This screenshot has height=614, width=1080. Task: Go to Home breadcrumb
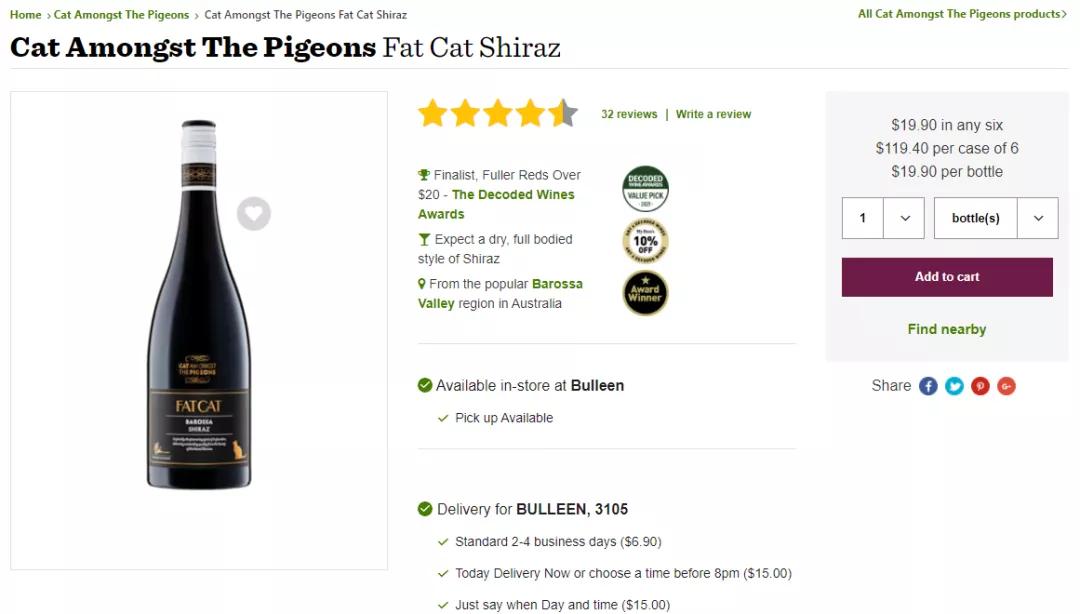(x=25, y=15)
